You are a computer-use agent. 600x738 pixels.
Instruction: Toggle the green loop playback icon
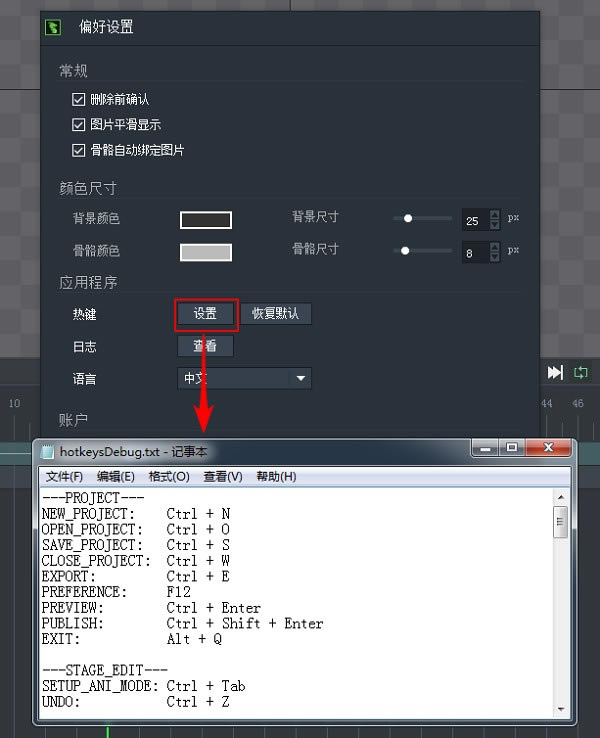581,372
